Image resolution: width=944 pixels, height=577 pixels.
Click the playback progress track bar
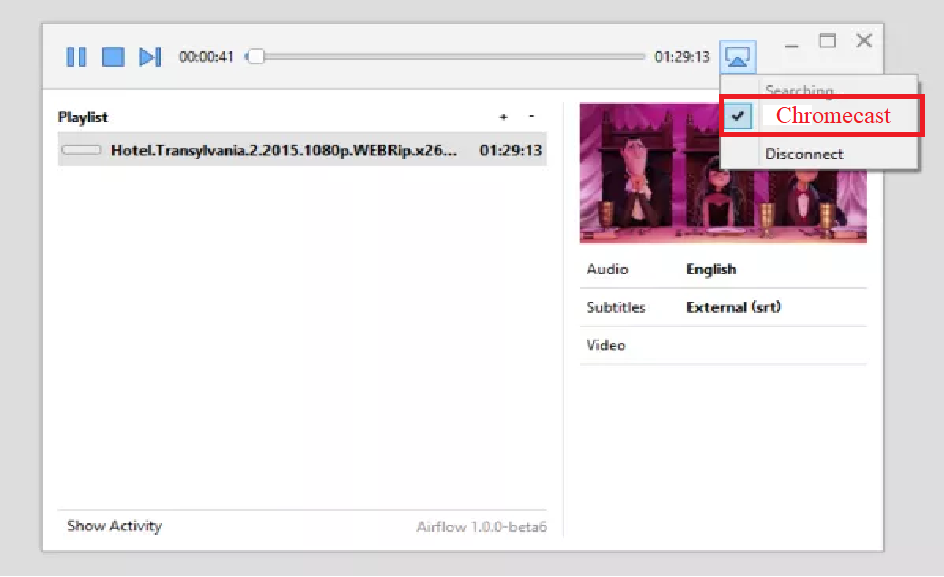[x=446, y=57]
